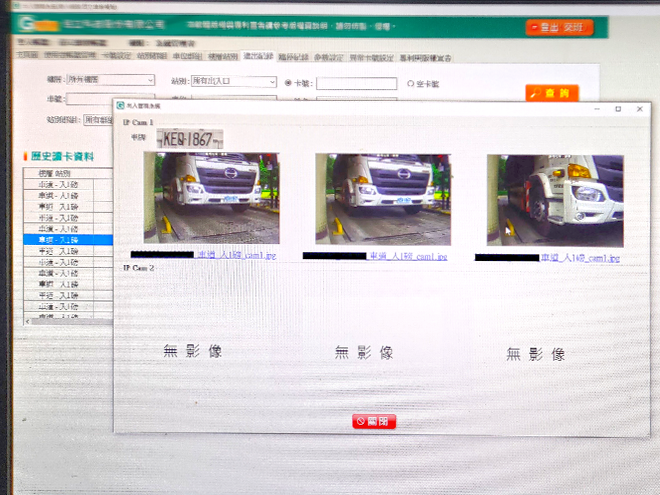Click the dialog's title bar app icon
Viewport: 660px width, 495px height.
(x=120, y=106)
